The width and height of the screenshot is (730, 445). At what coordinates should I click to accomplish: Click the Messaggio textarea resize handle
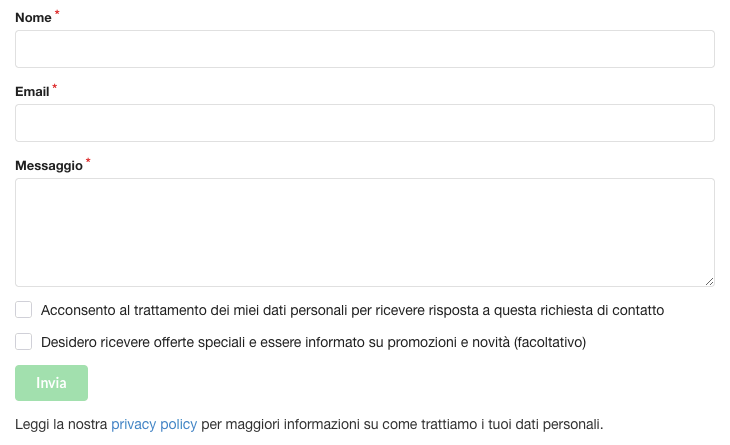pos(709,281)
